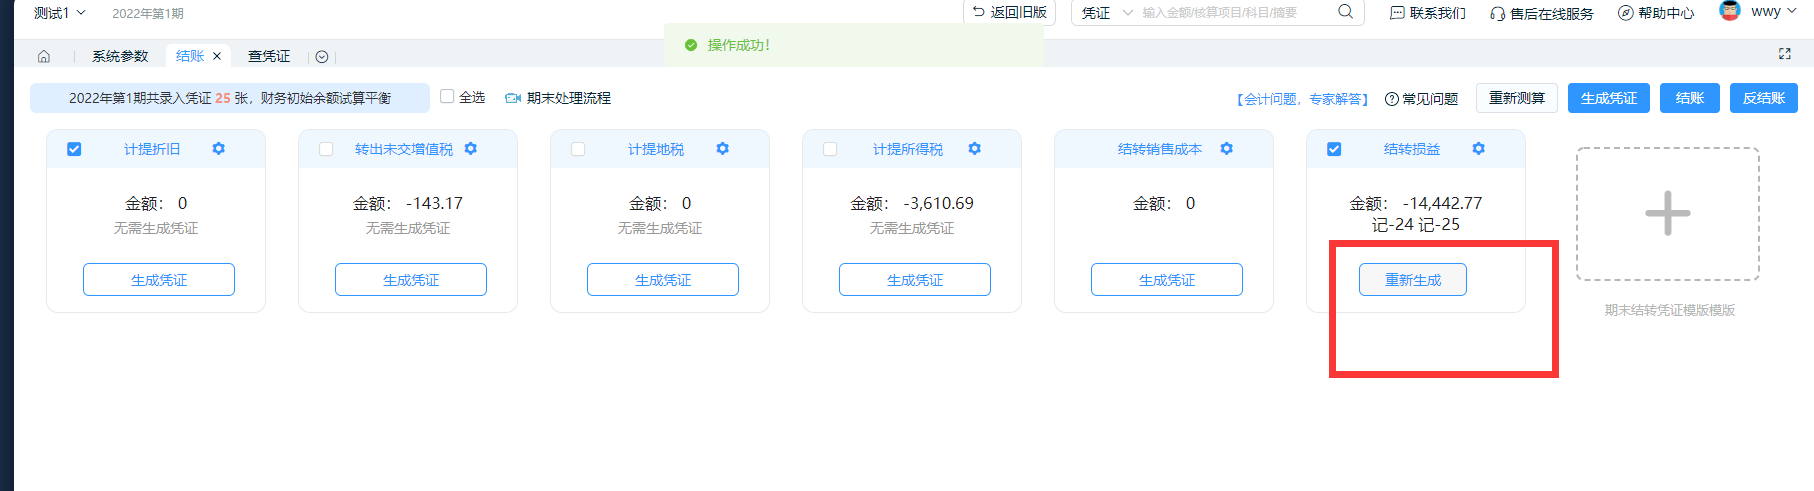Uncheck the 结转损益 checkbox
Viewport: 1814px width, 491px height.
tap(1334, 149)
